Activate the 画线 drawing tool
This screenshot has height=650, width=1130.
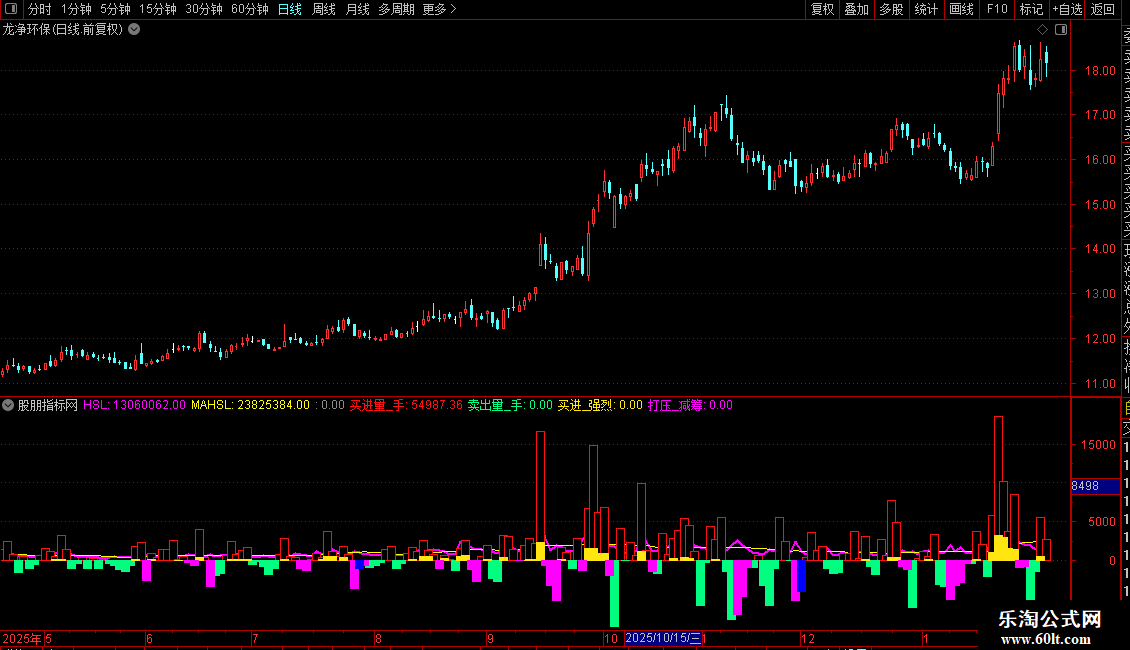tap(961, 9)
